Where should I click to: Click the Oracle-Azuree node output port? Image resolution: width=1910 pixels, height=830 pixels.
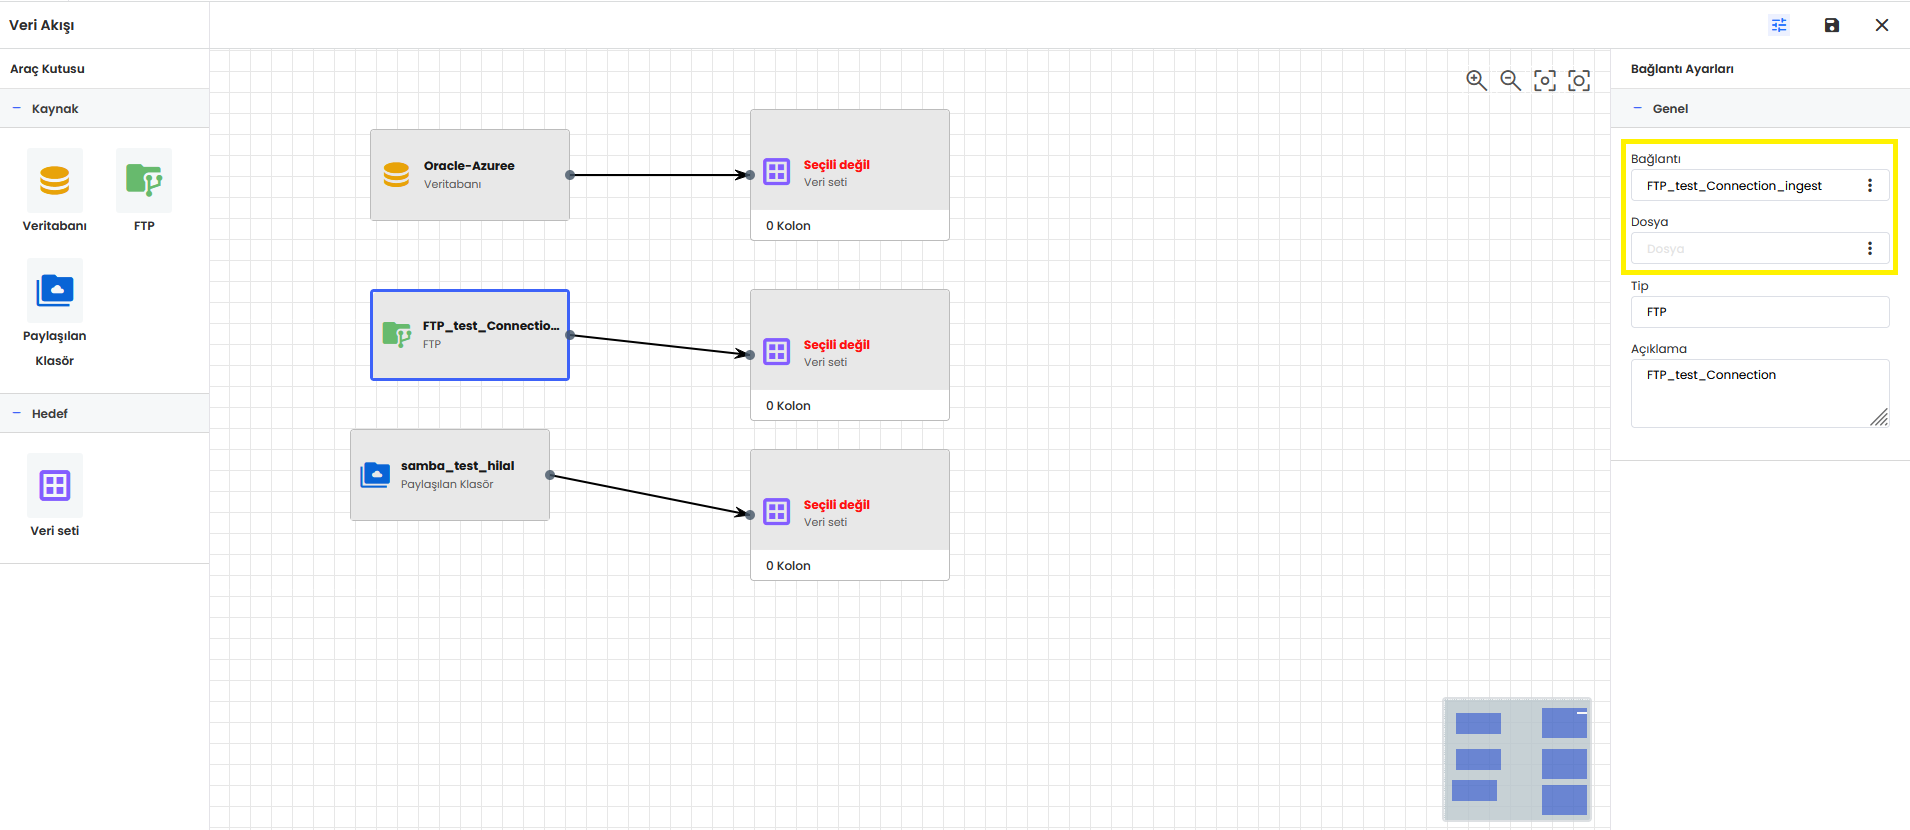click(570, 175)
